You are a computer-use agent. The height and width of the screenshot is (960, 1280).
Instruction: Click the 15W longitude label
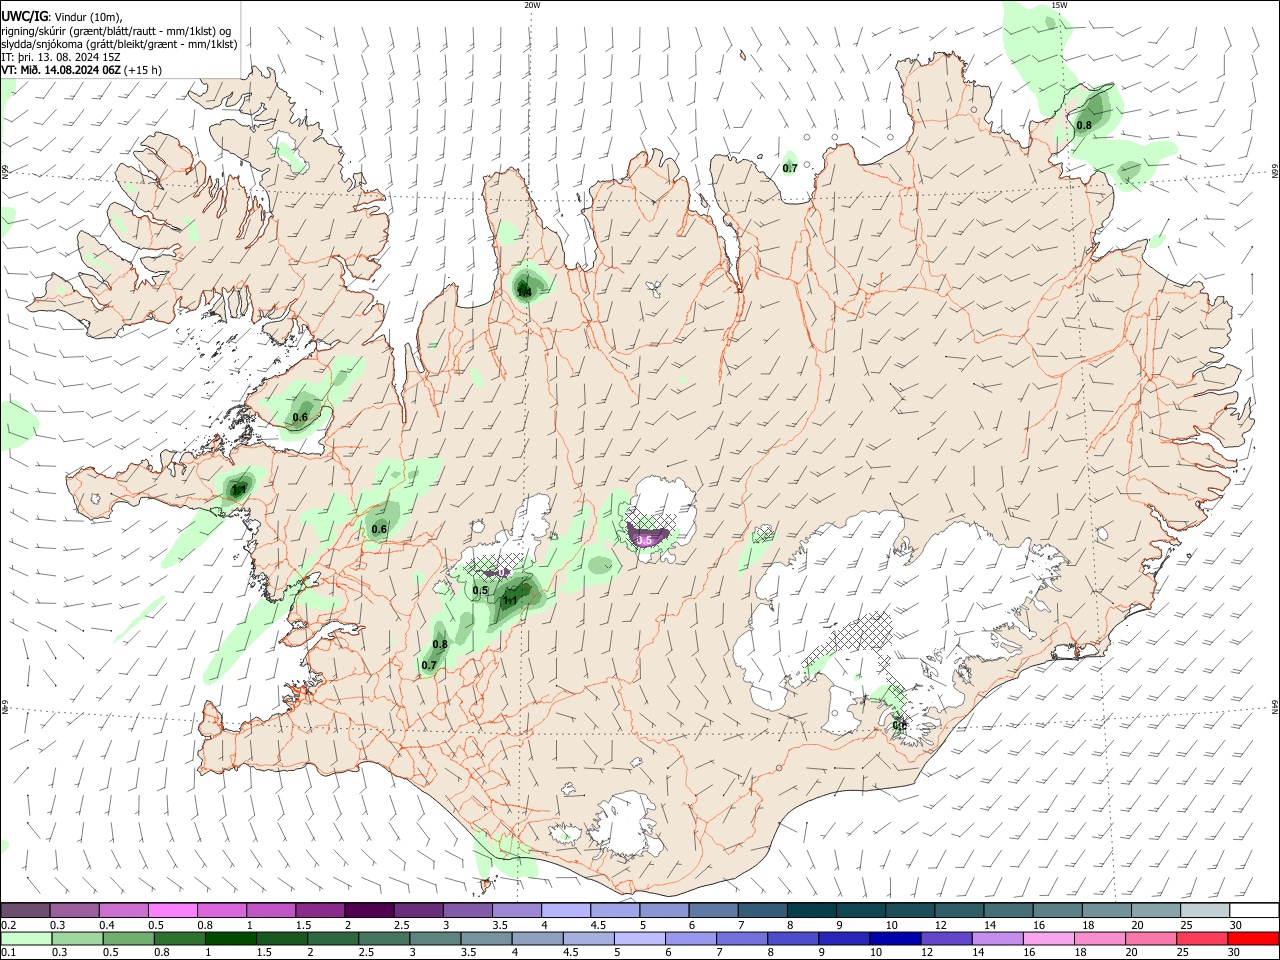click(x=1059, y=5)
